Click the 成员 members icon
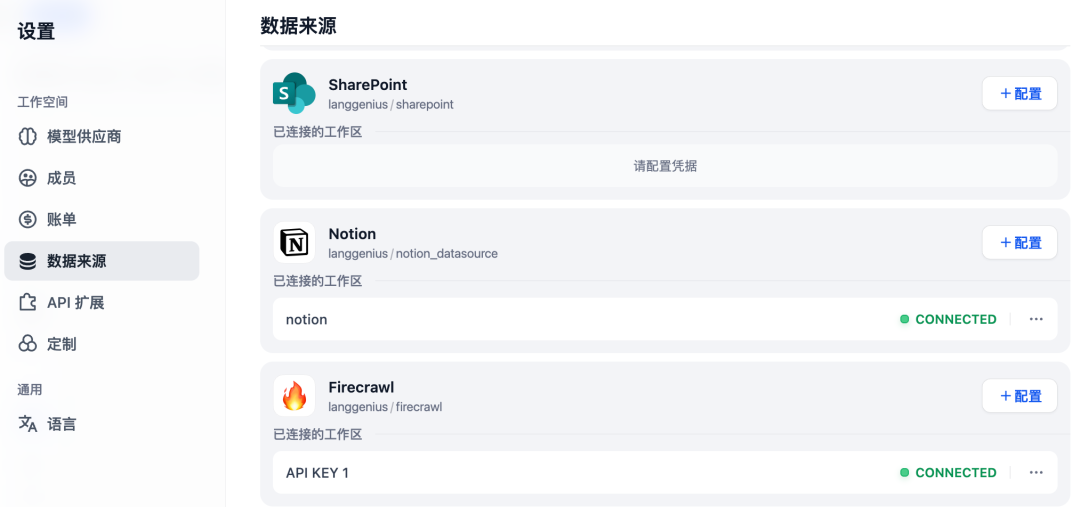 [x=28, y=178]
